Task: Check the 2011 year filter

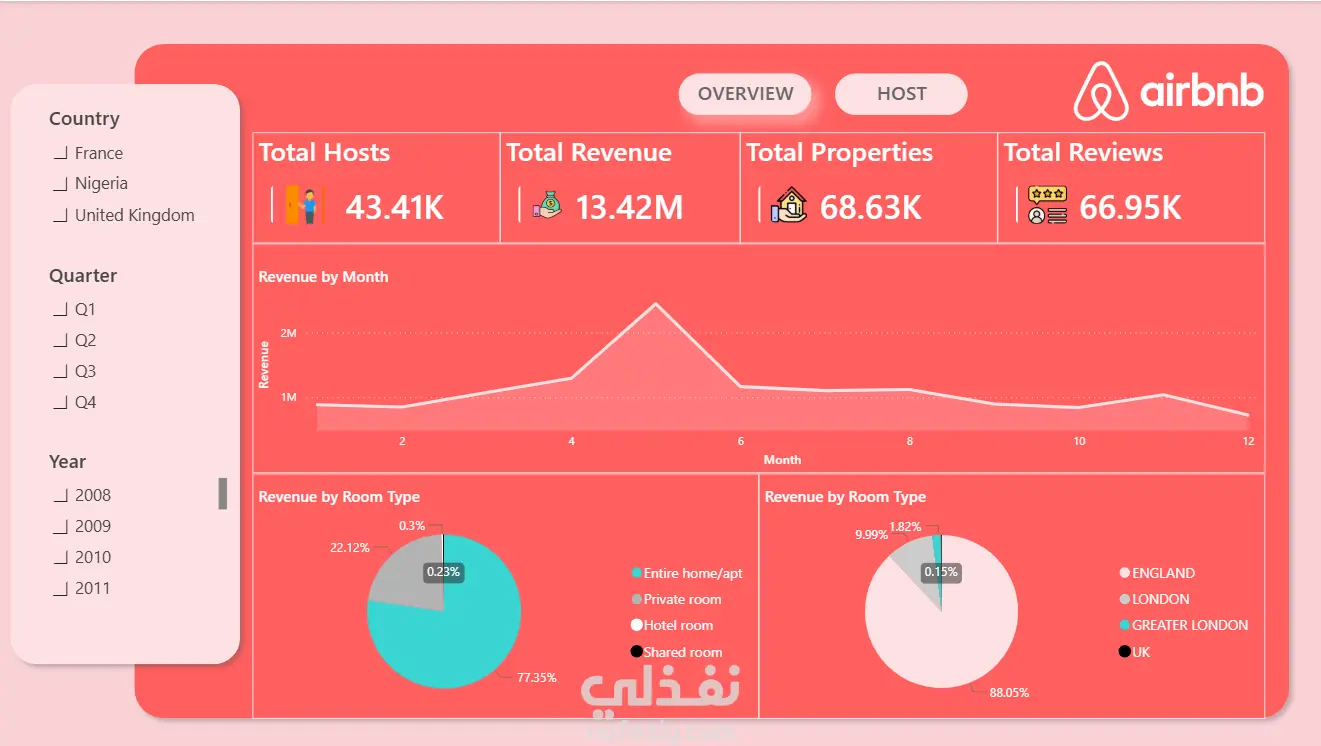Action: click(x=60, y=589)
